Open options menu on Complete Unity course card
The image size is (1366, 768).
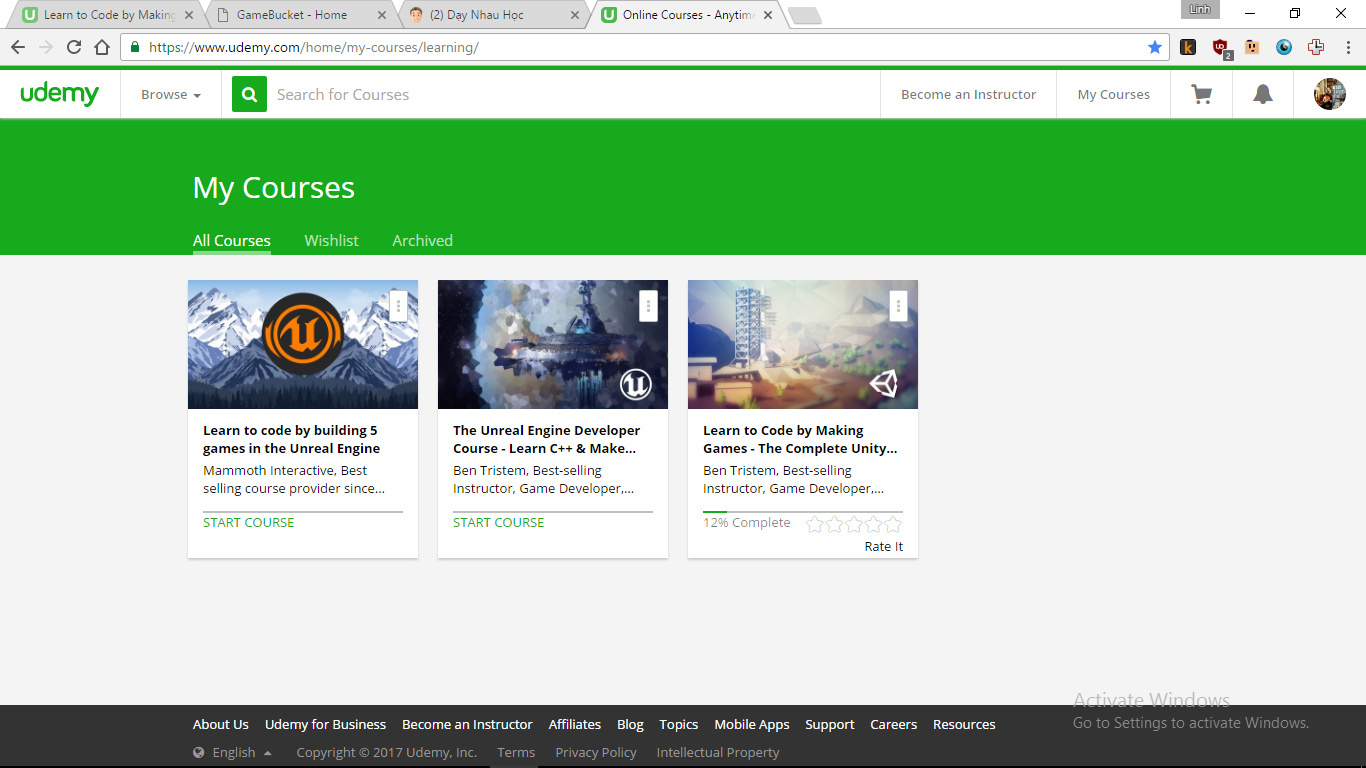point(898,306)
